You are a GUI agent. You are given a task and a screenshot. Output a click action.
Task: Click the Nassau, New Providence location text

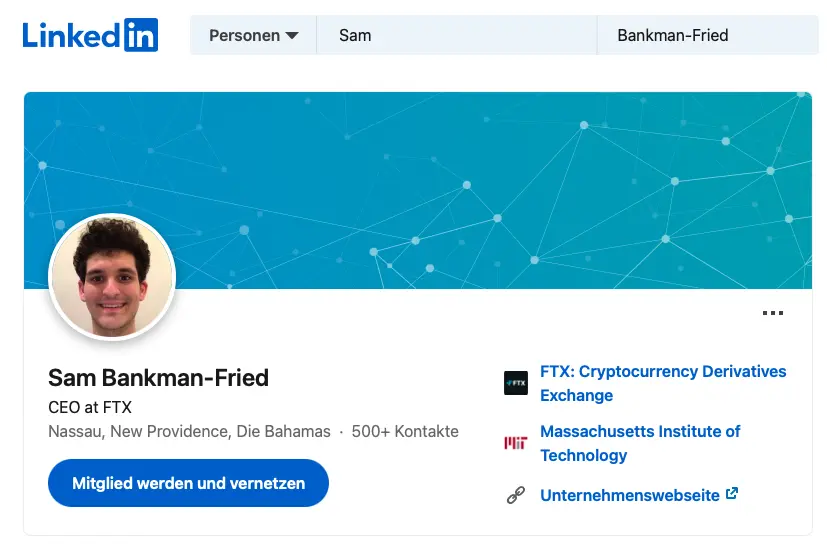click(189, 432)
